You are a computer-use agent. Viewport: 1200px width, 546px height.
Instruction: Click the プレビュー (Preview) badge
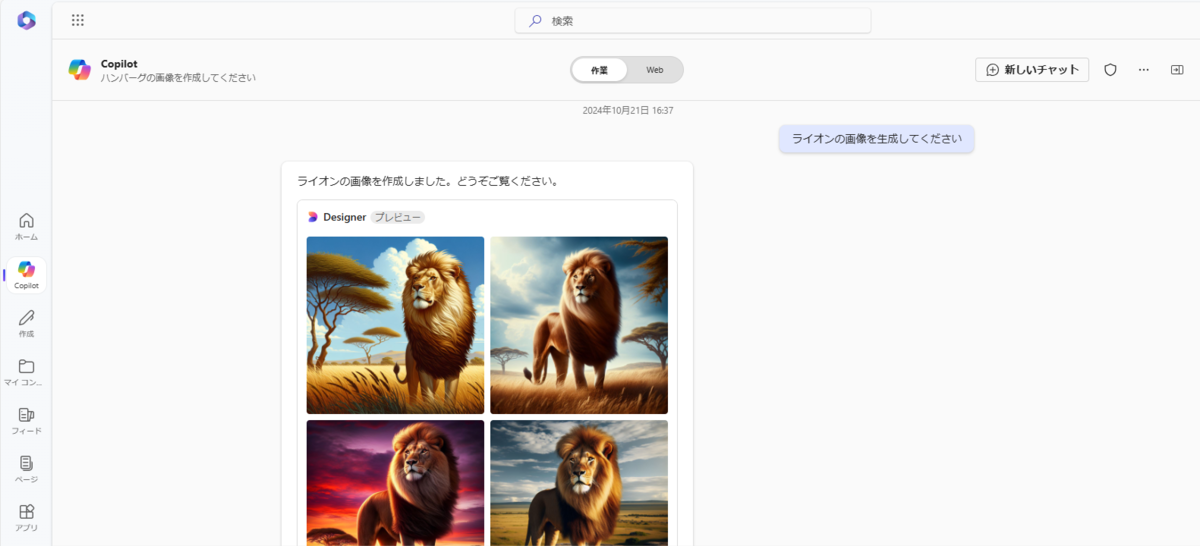(398, 217)
